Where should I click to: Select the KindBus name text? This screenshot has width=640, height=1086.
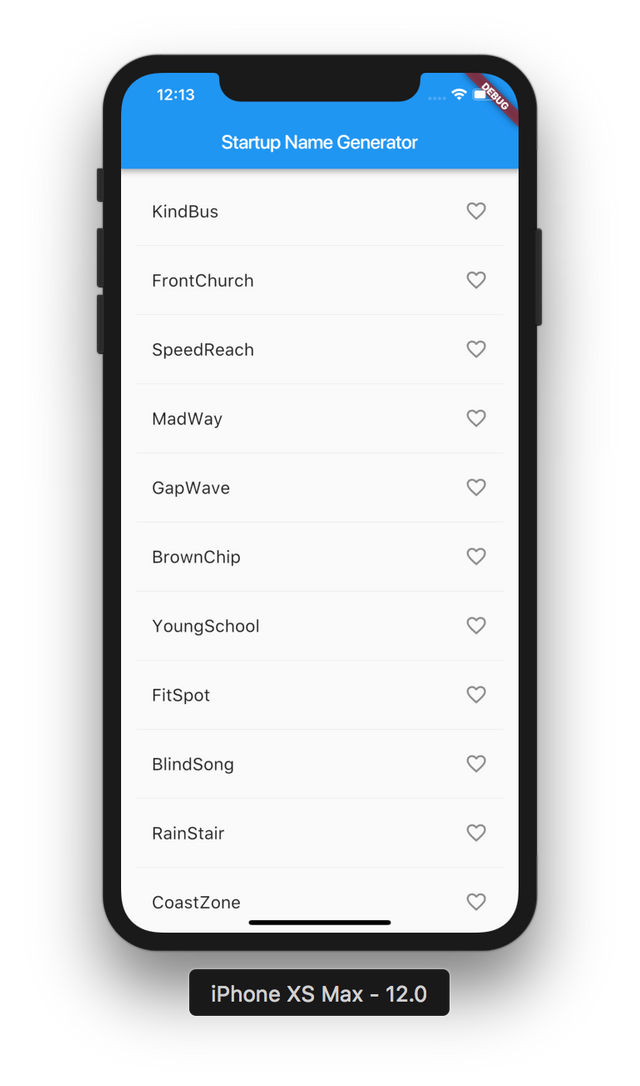click(x=185, y=212)
